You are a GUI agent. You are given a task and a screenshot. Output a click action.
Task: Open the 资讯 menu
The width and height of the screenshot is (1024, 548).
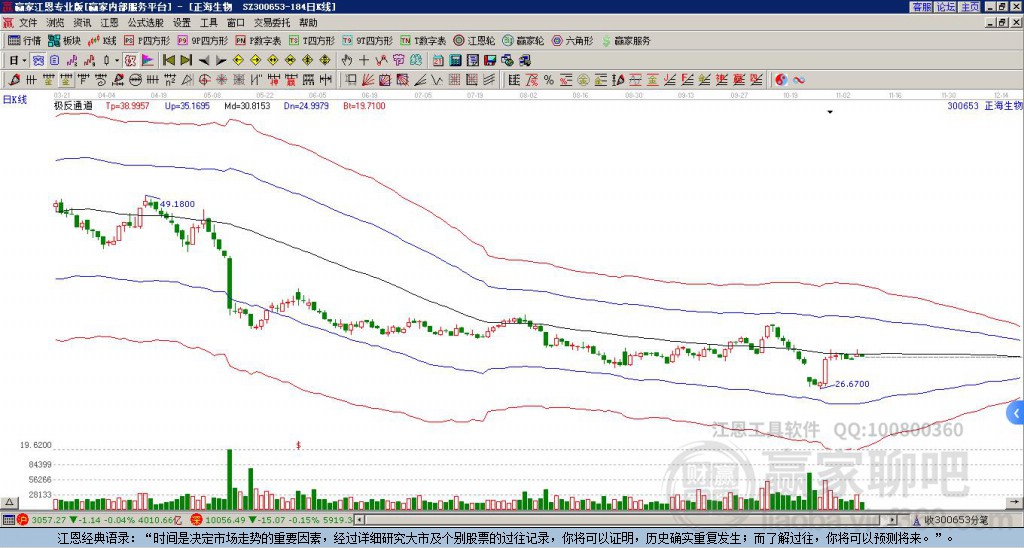click(x=82, y=23)
